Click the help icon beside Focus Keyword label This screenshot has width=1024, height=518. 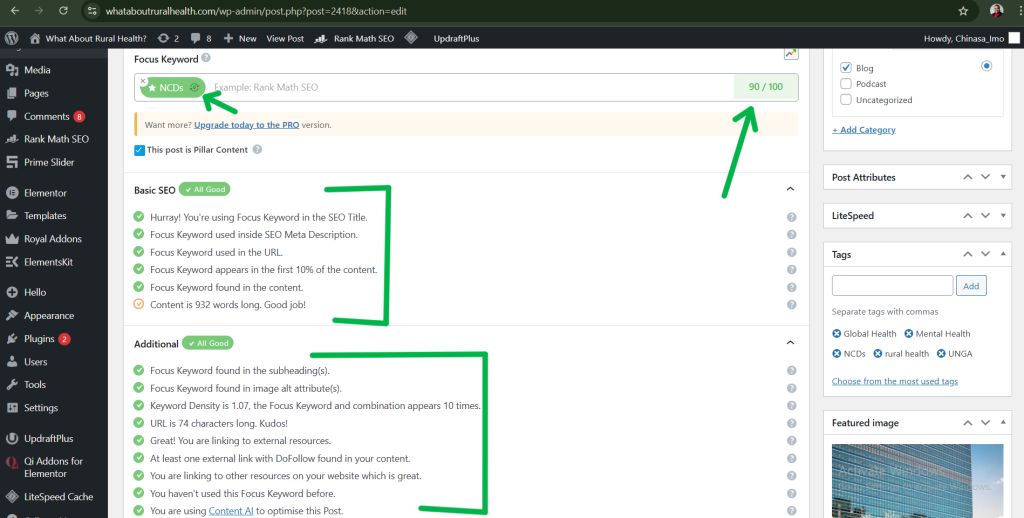click(x=207, y=59)
